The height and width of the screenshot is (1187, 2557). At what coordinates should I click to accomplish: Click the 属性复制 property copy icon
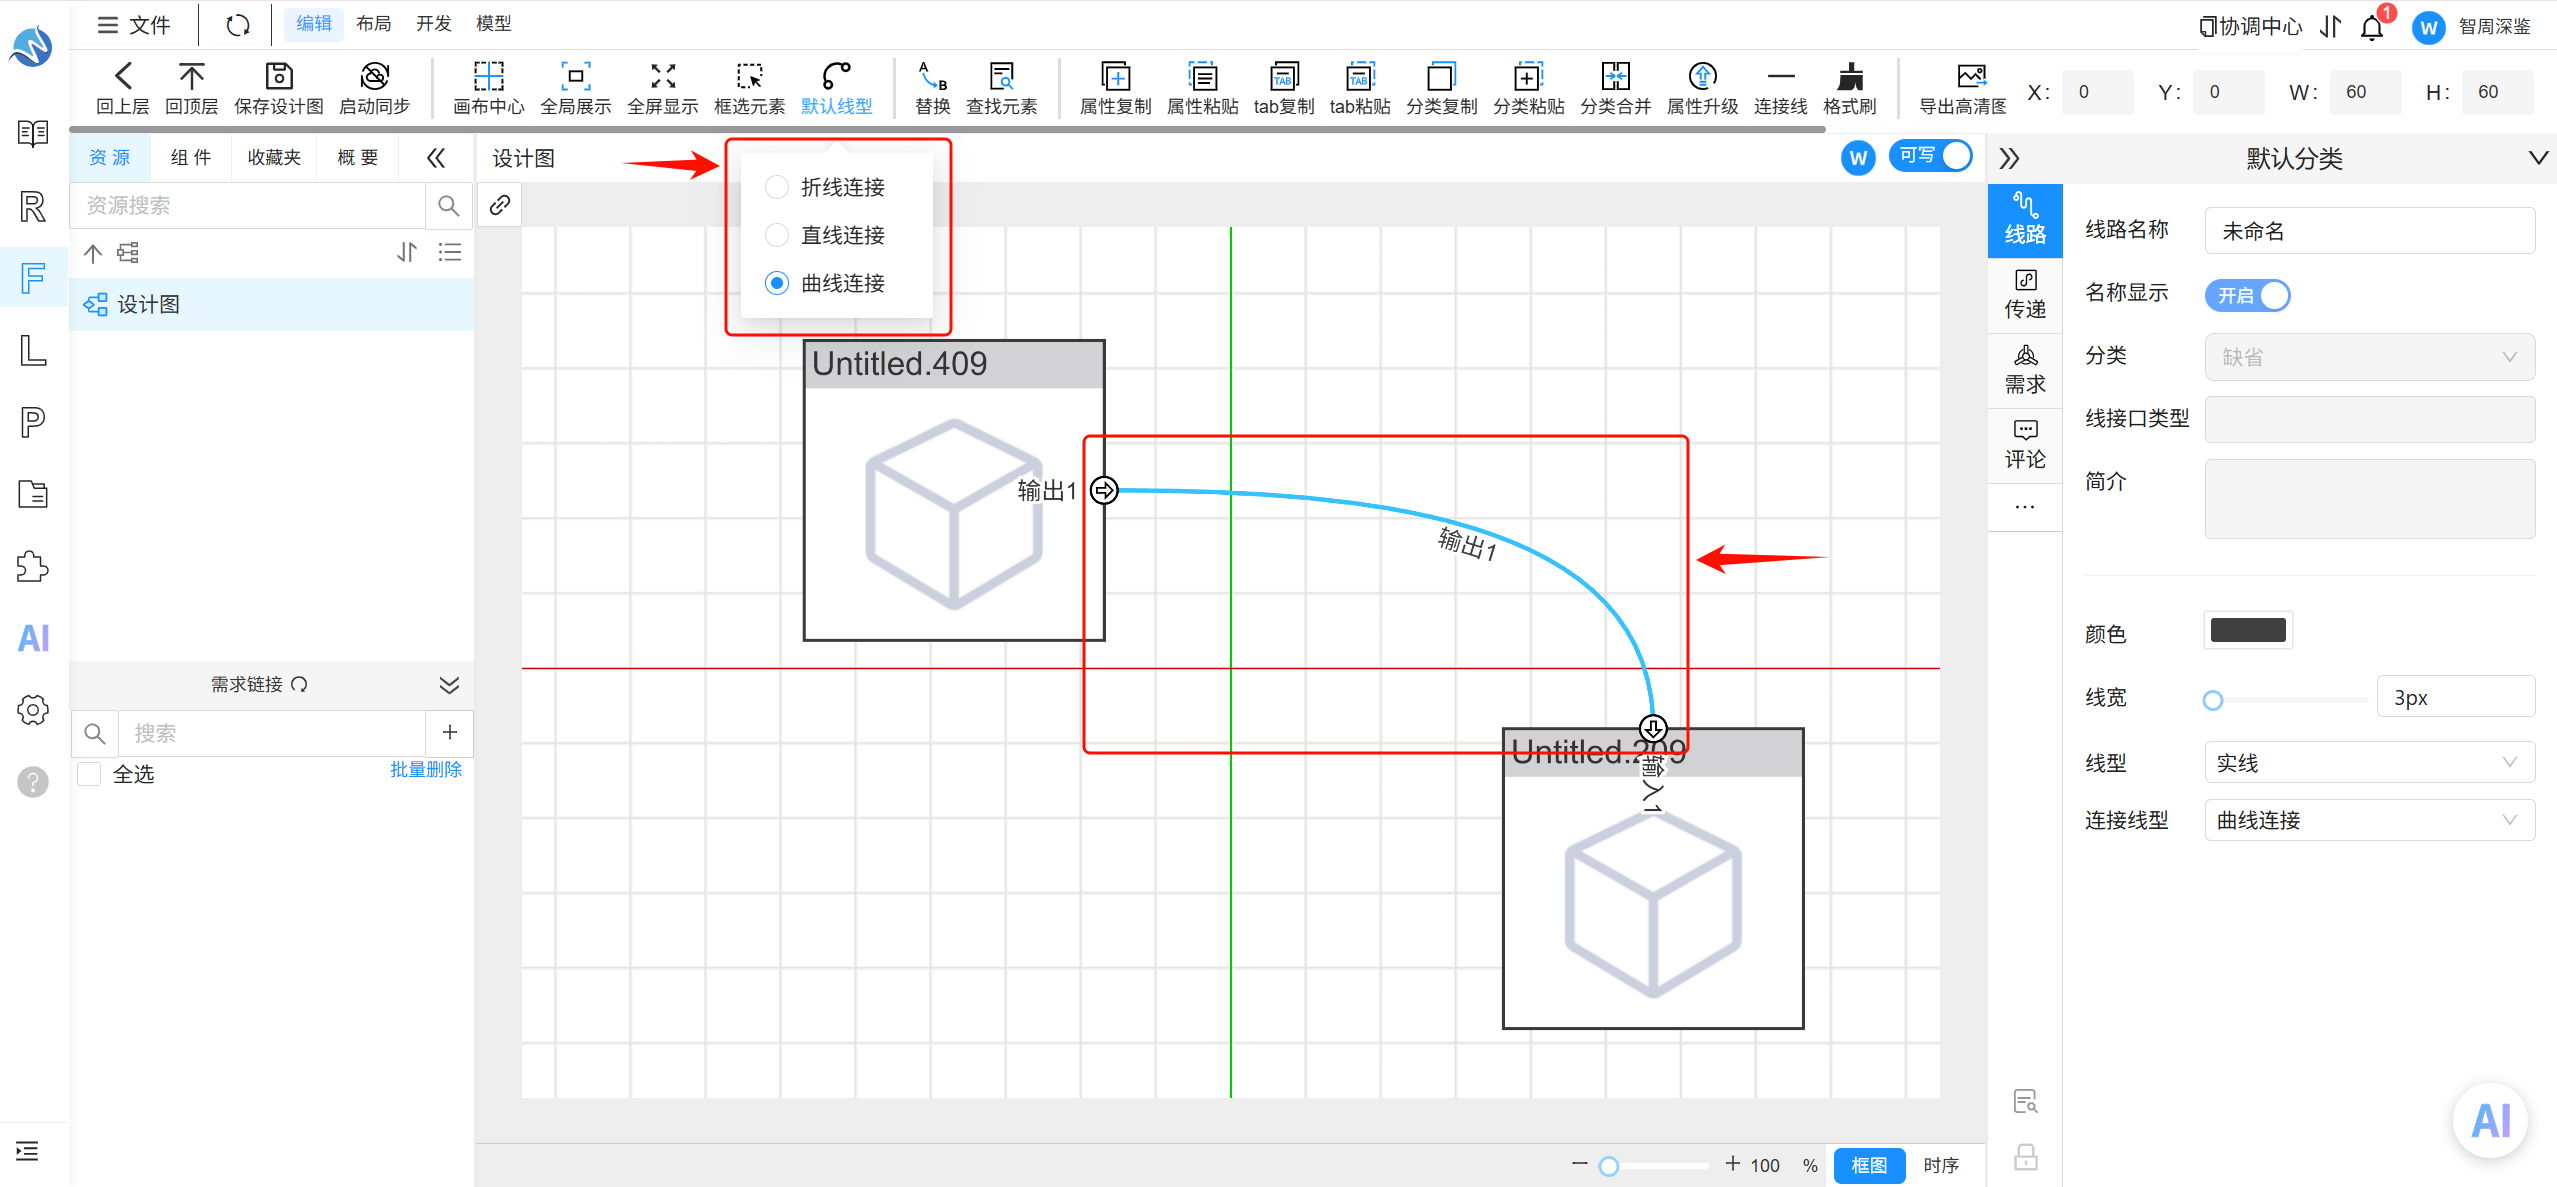tap(1115, 76)
